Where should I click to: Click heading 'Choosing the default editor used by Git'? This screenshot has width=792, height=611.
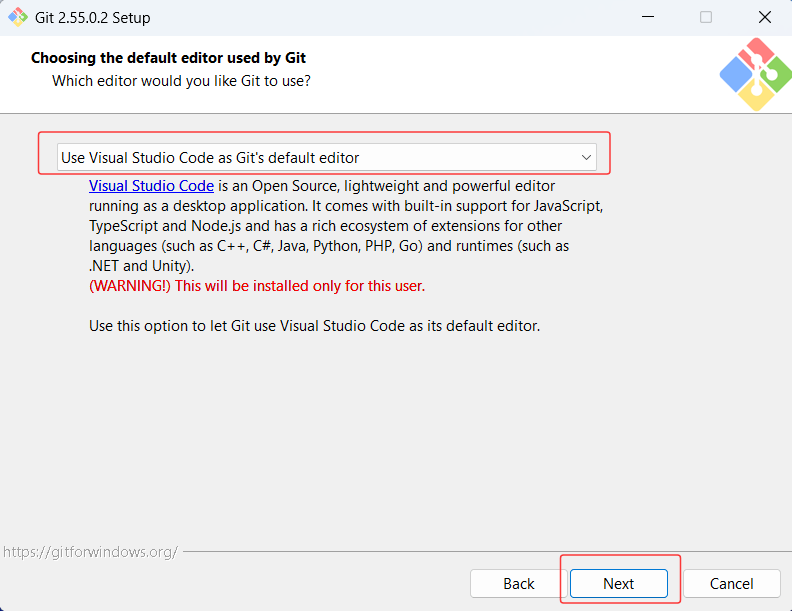click(x=168, y=58)
